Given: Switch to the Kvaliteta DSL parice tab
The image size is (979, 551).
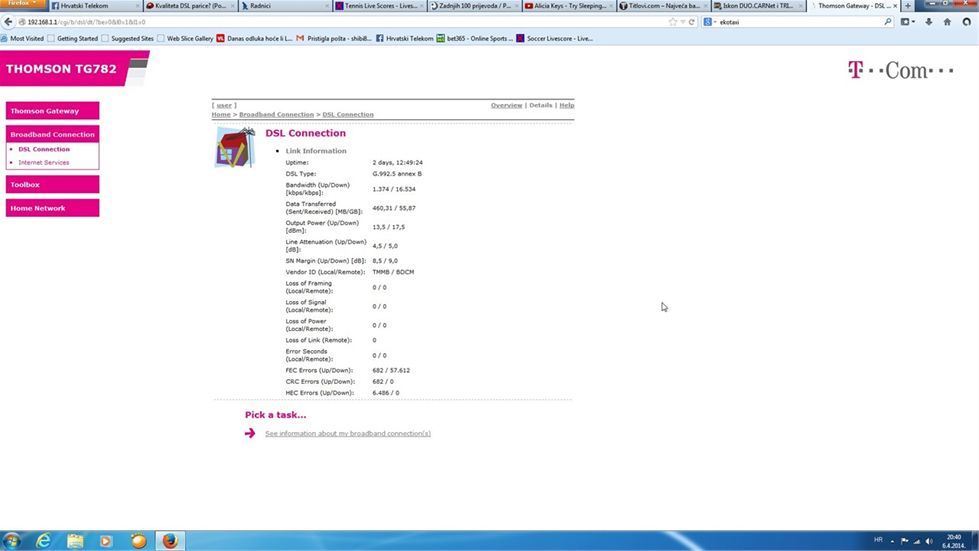Looking at the screenshot, I should tap(190, 6).
